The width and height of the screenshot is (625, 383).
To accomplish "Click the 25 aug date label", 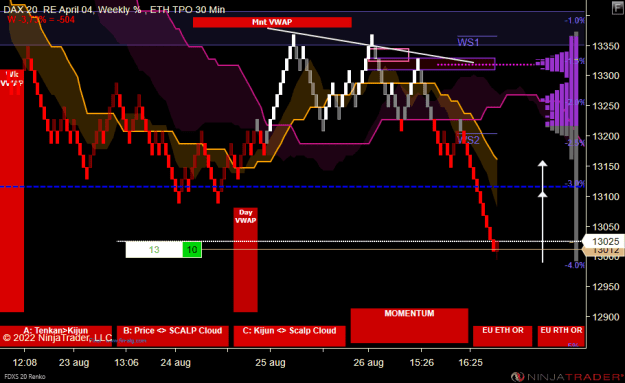I will click(x=270, y=363).
